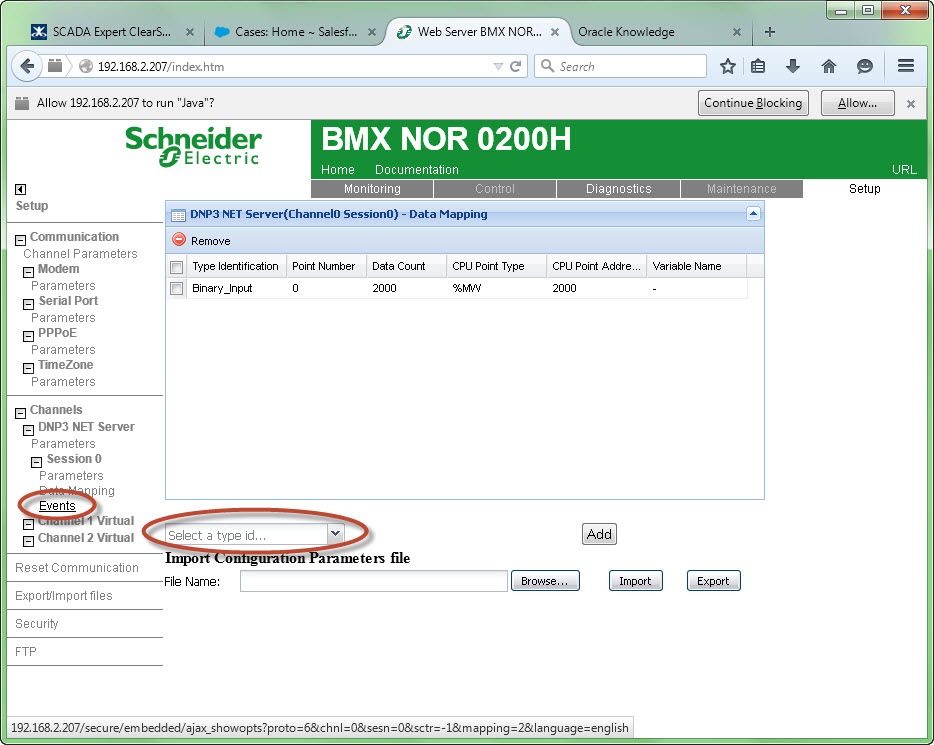Open the Firefox hamburger menu

click(905, 66)
